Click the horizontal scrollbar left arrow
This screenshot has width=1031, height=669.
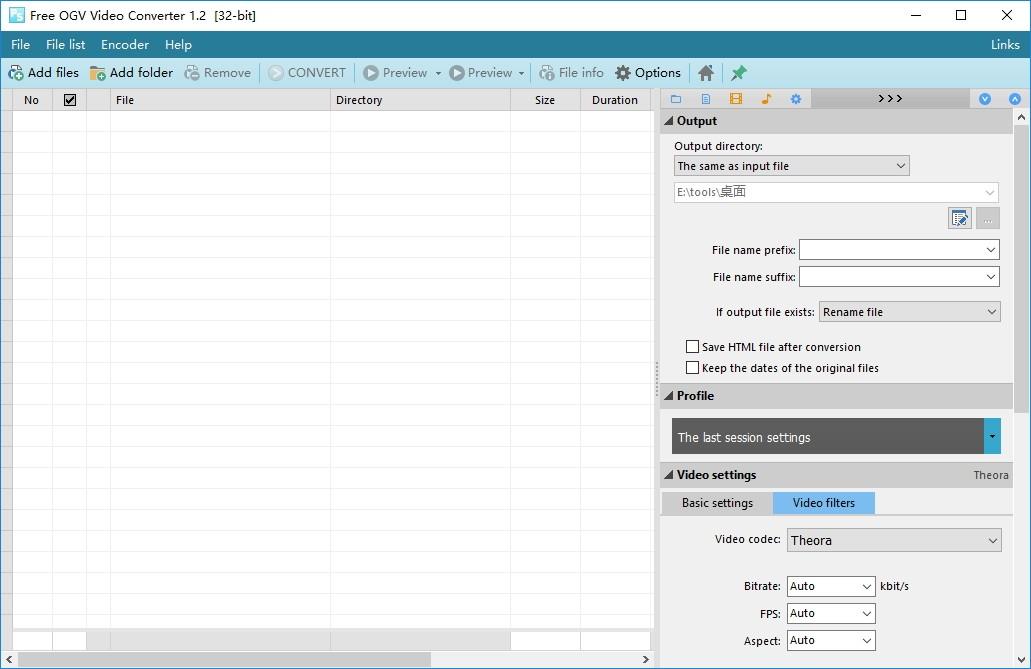point(9,659)
